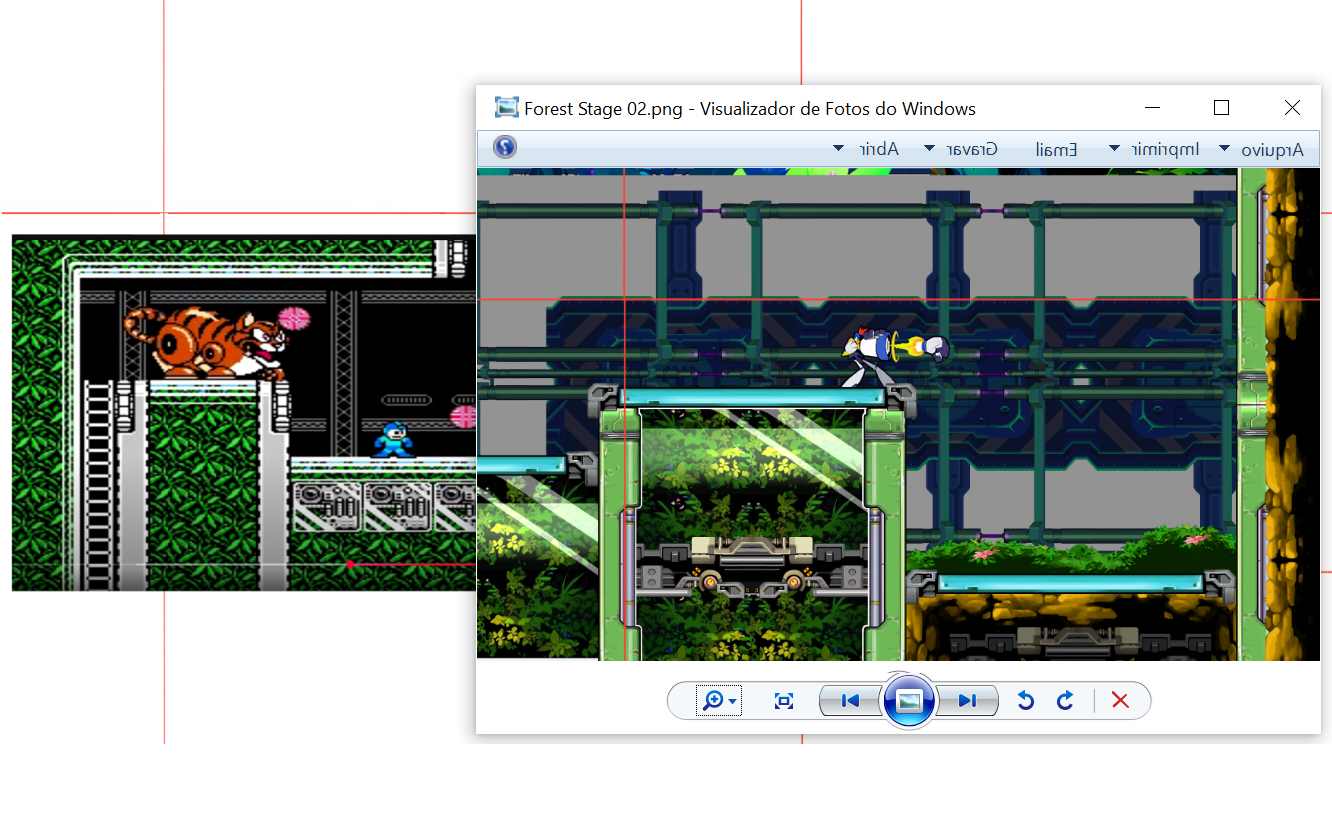Expand the Abrir dropdown
Image resolution: width=1332 pixels, height=814 pixels.
(867, 149)
